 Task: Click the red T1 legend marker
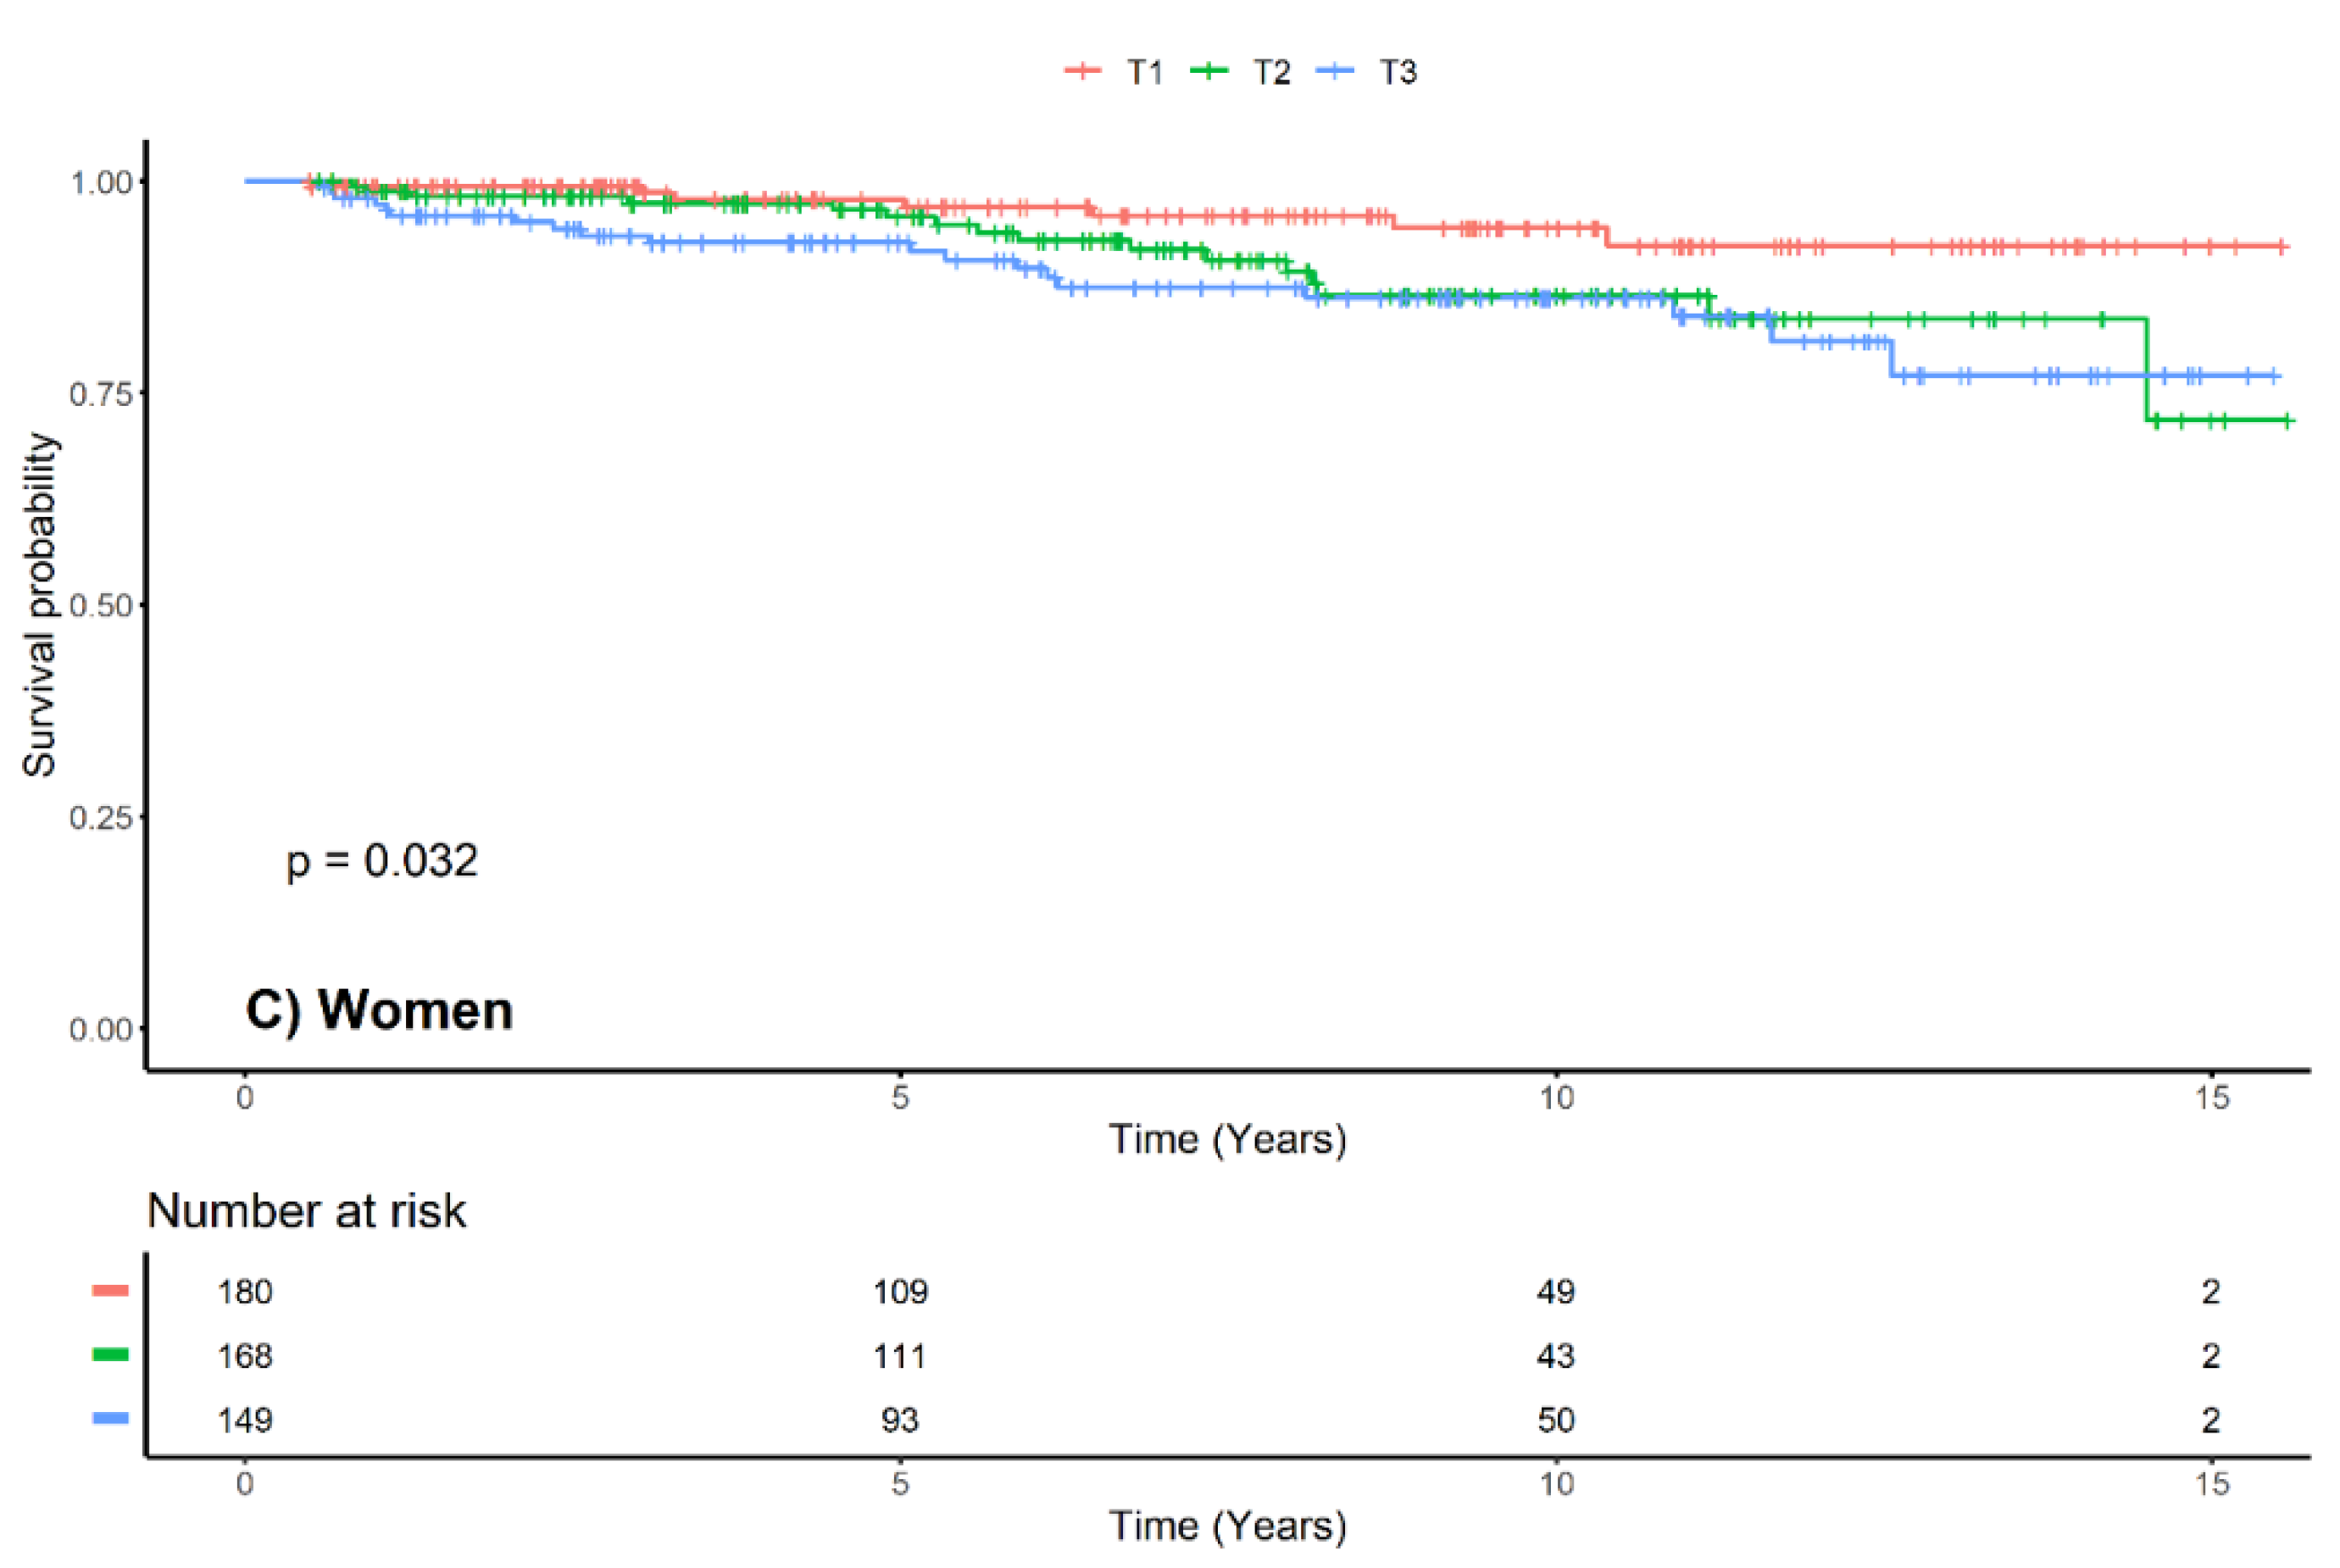point(1082,71)
